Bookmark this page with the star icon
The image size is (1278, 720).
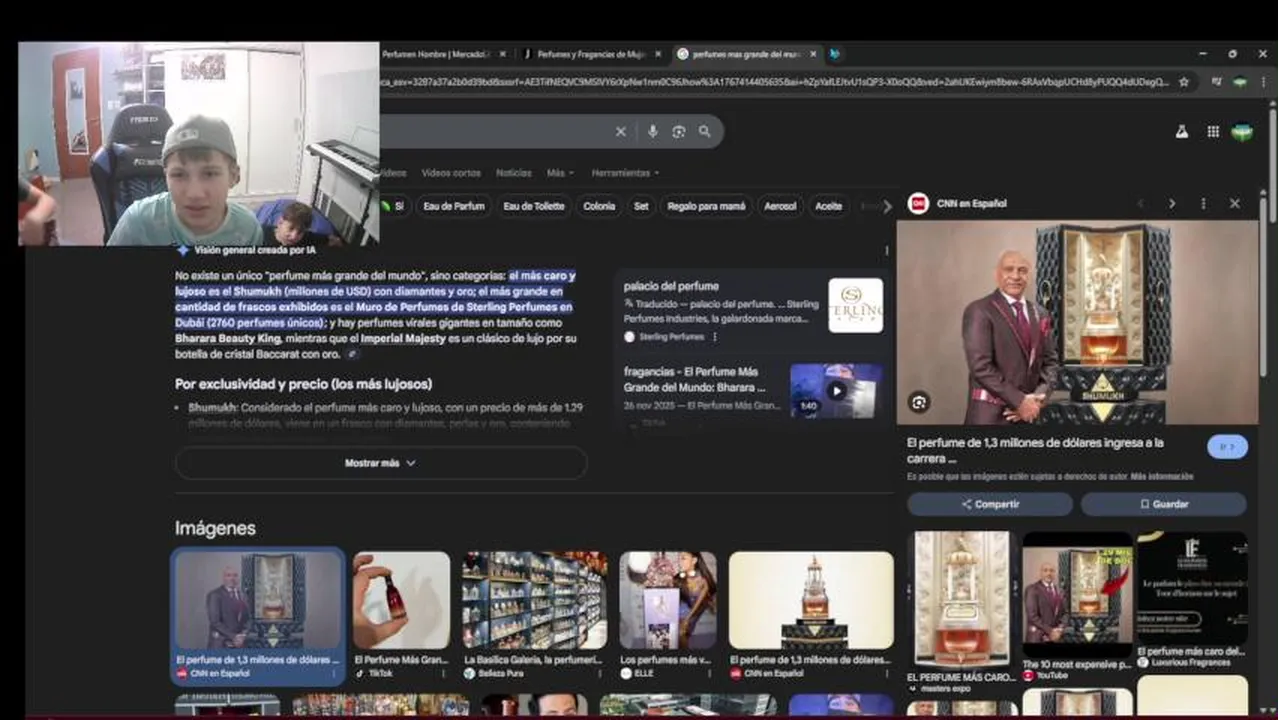tap(1184, 82)
